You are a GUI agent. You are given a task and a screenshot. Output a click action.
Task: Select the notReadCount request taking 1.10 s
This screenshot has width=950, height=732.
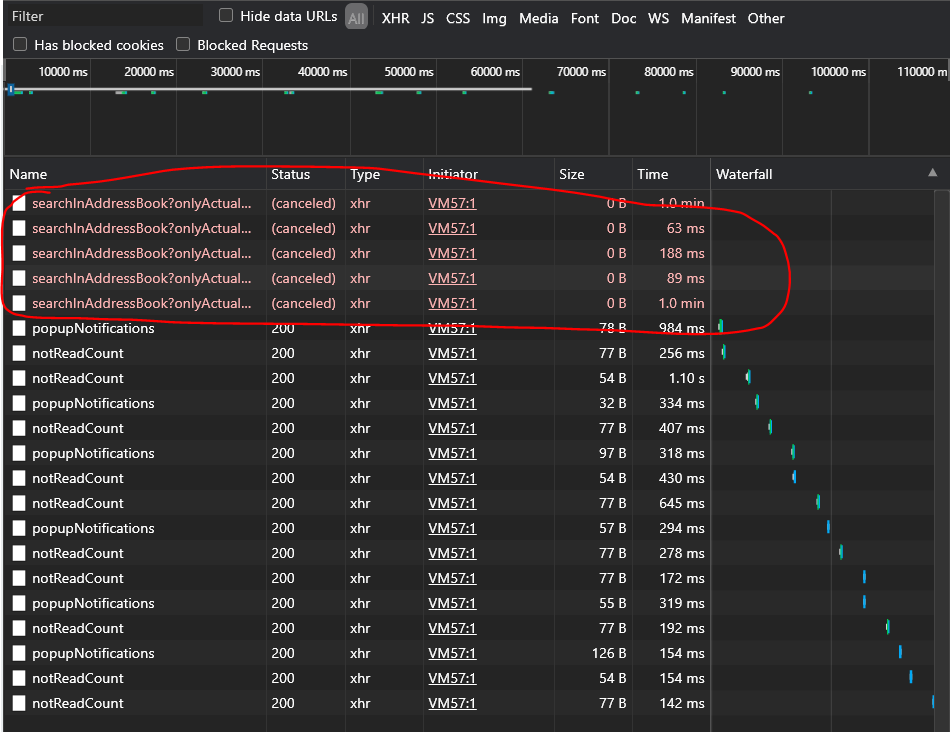78,378
